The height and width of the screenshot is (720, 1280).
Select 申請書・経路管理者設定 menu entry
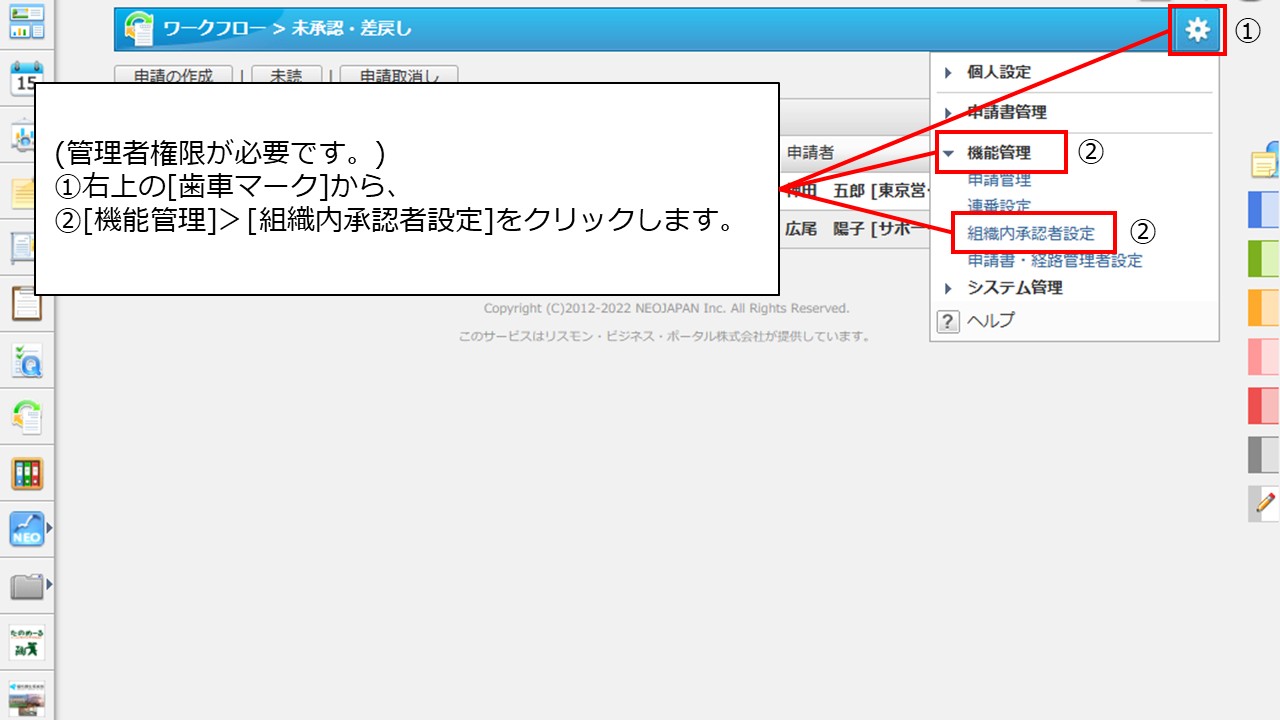(x=1054, y=261)
